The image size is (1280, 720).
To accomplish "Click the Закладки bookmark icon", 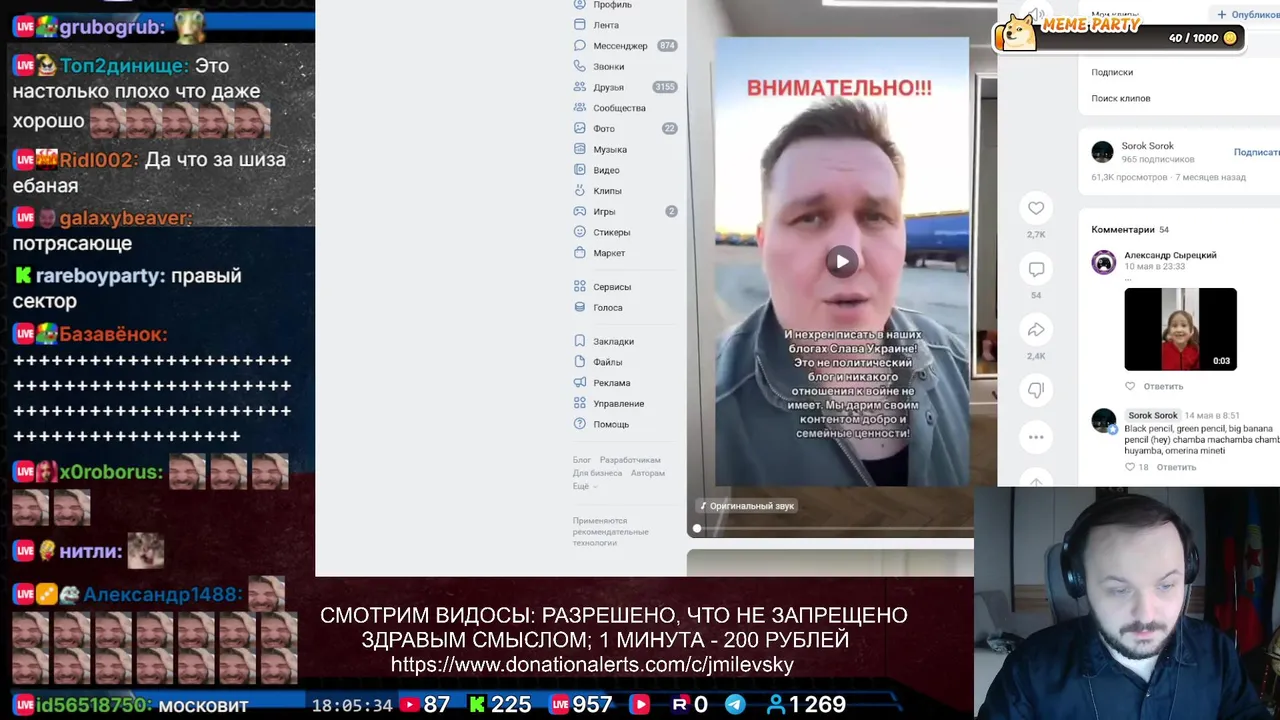I will tap(580, 341).
